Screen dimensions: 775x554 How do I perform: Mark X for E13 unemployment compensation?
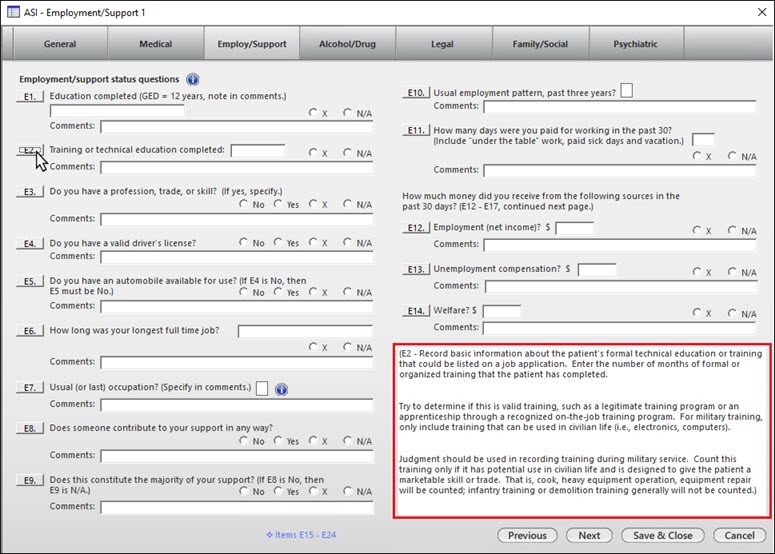pyautogui.click(x=698, y=271)
